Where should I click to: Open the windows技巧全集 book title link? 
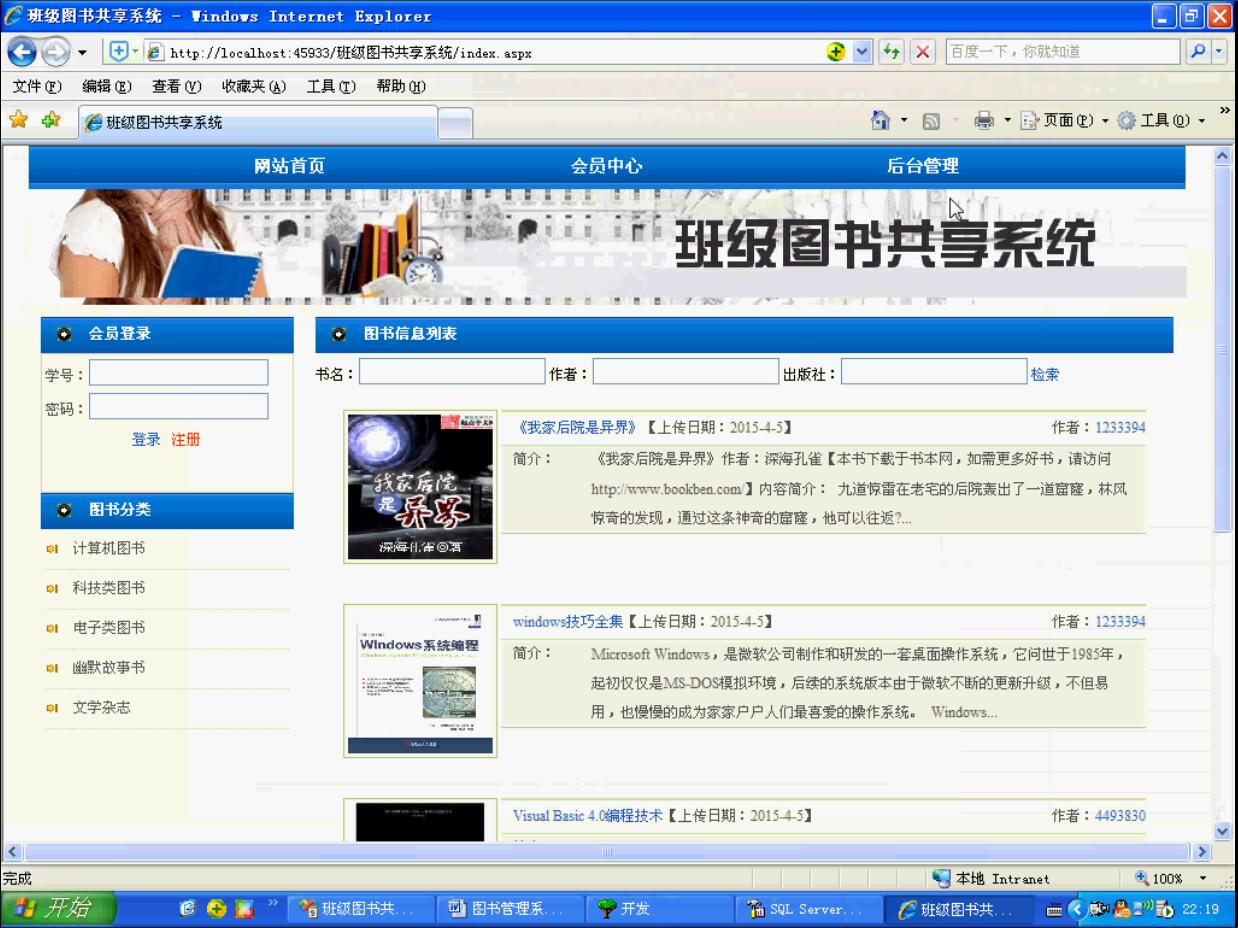tap(568, 622)
